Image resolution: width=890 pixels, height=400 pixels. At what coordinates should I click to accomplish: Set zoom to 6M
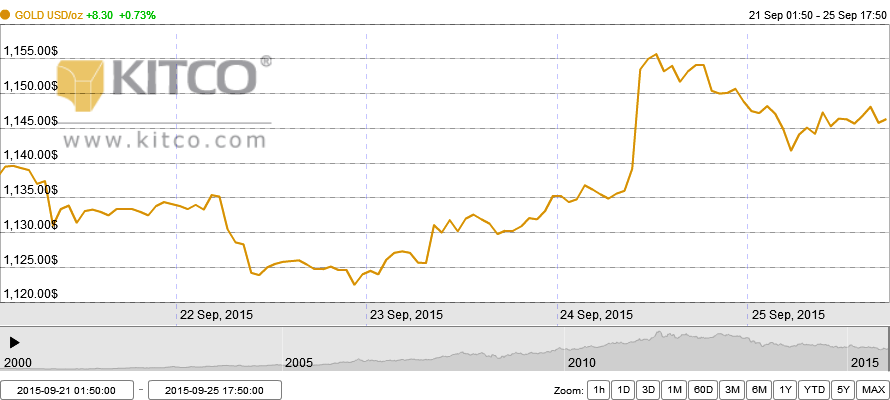(759, 390)
